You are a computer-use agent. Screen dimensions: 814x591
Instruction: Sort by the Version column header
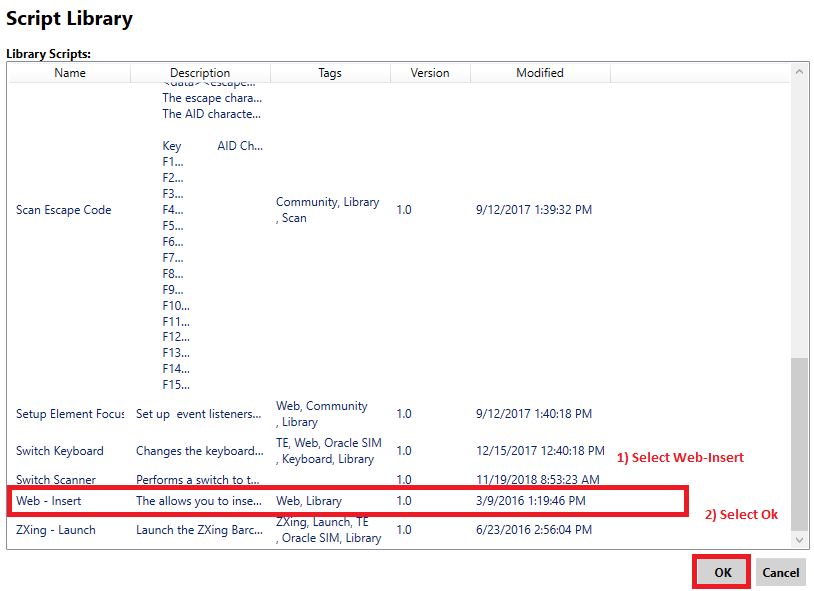(430, 73)
